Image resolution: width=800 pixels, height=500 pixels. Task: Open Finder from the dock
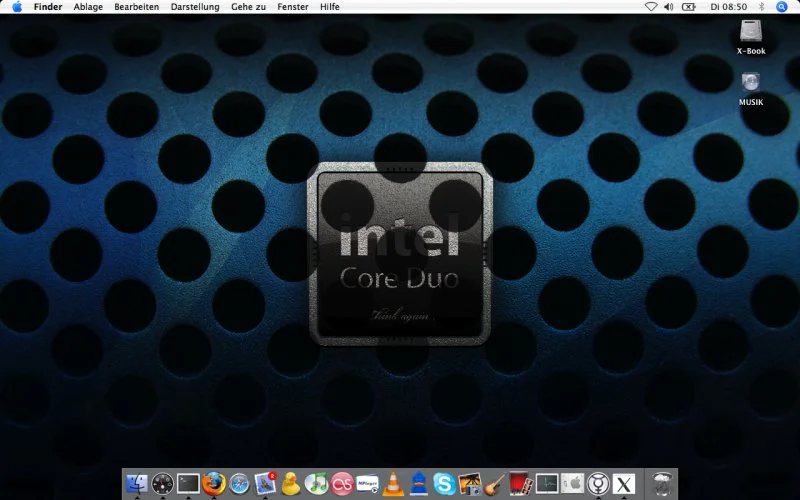pyautogui.click(x=137, y=484)
